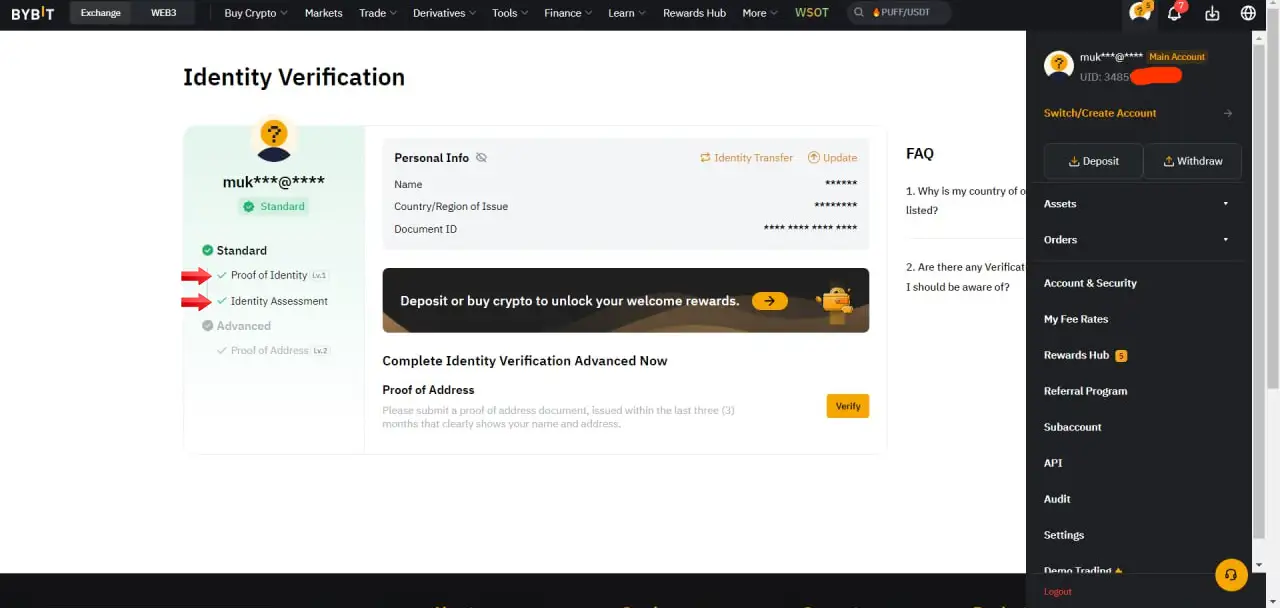This screenshot has width=1280, height=608.
Task: Switch to the Exchange tab
Action: (x=101, y=13)
